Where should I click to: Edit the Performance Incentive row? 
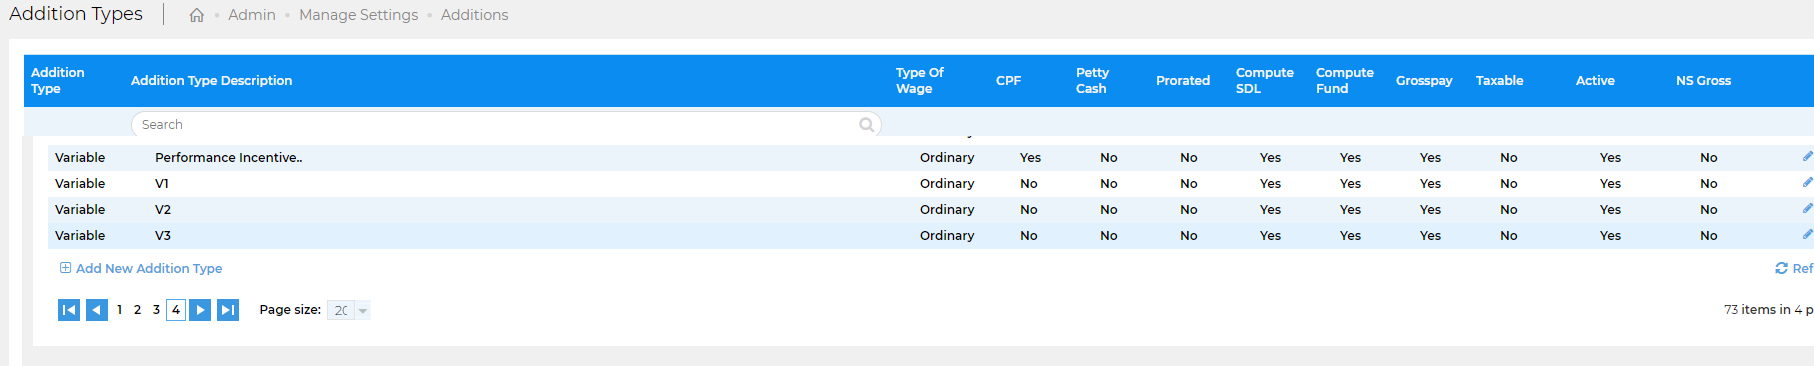click(x=1807, y=157)
